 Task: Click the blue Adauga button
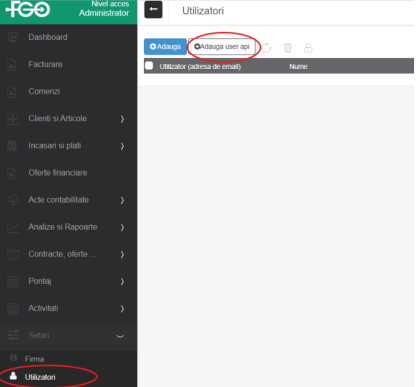point(165,47)
